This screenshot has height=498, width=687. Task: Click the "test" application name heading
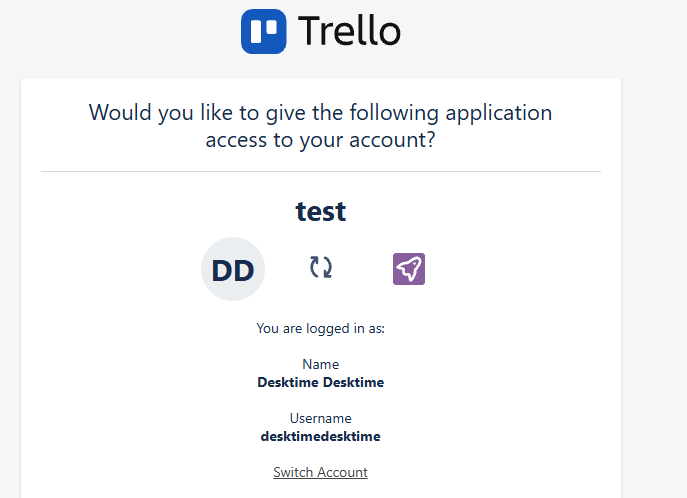coord(321,211)
